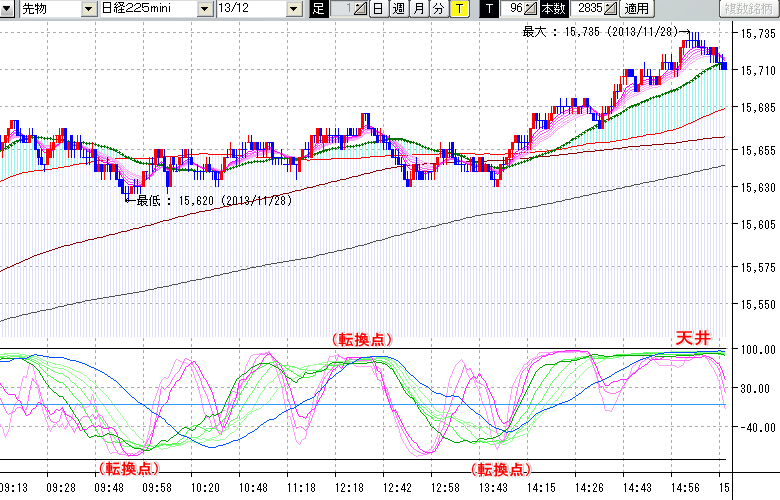
Task: Click the 14:43 time axis label
Action: click(x=637, y=488)
